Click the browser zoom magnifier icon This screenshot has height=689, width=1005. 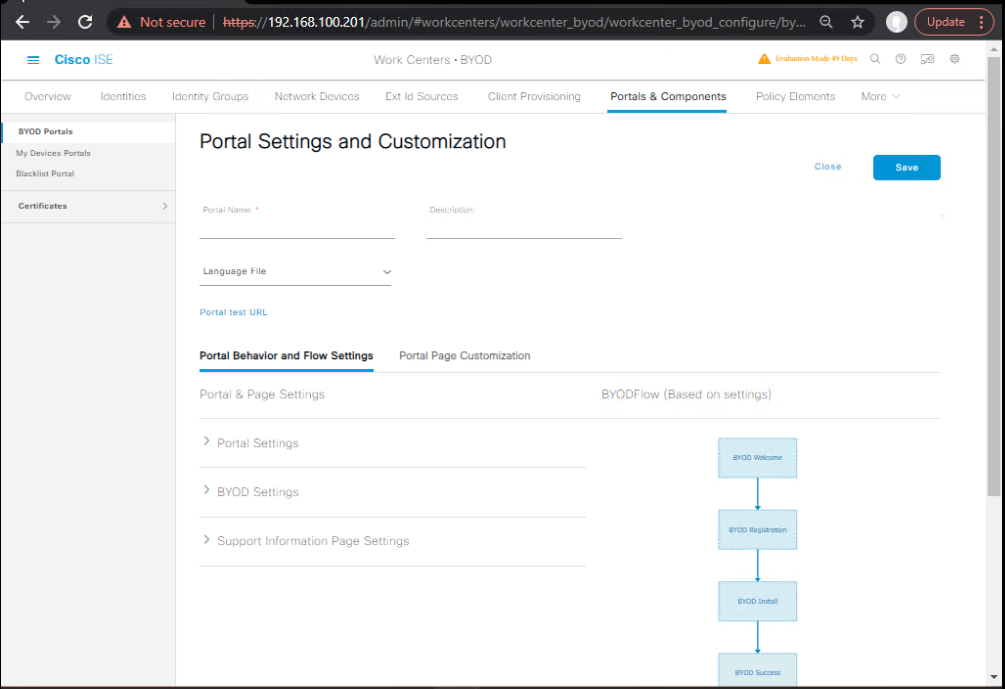pos(826,22)
